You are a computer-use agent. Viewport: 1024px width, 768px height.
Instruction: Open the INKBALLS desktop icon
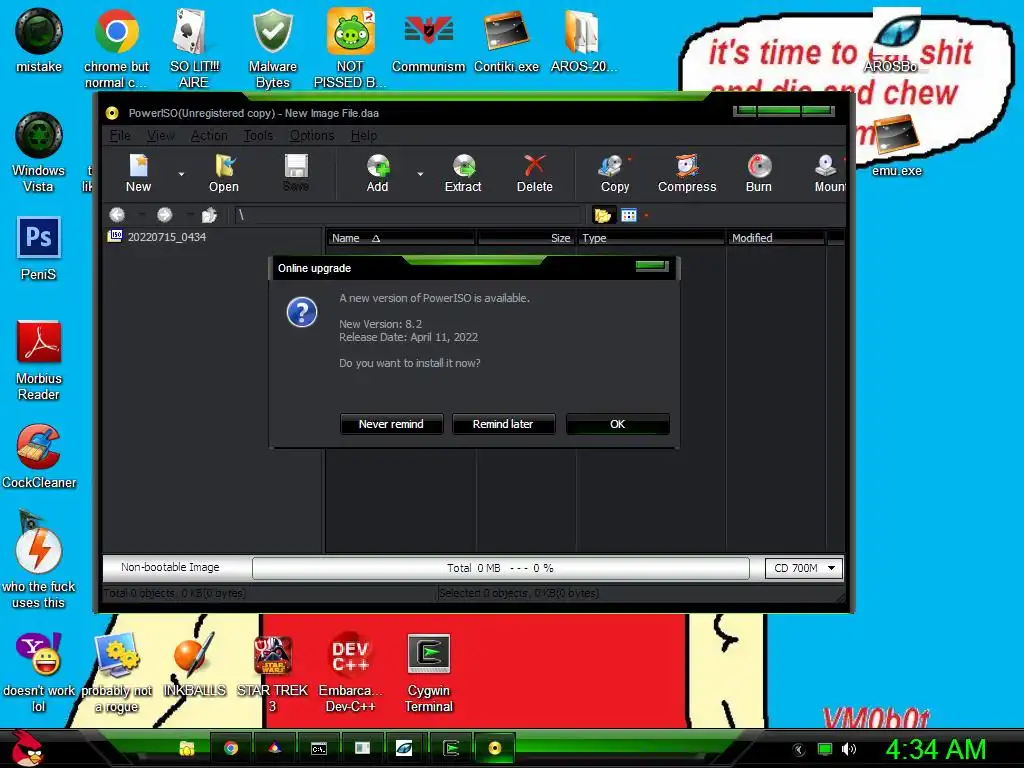click(194, 665)
